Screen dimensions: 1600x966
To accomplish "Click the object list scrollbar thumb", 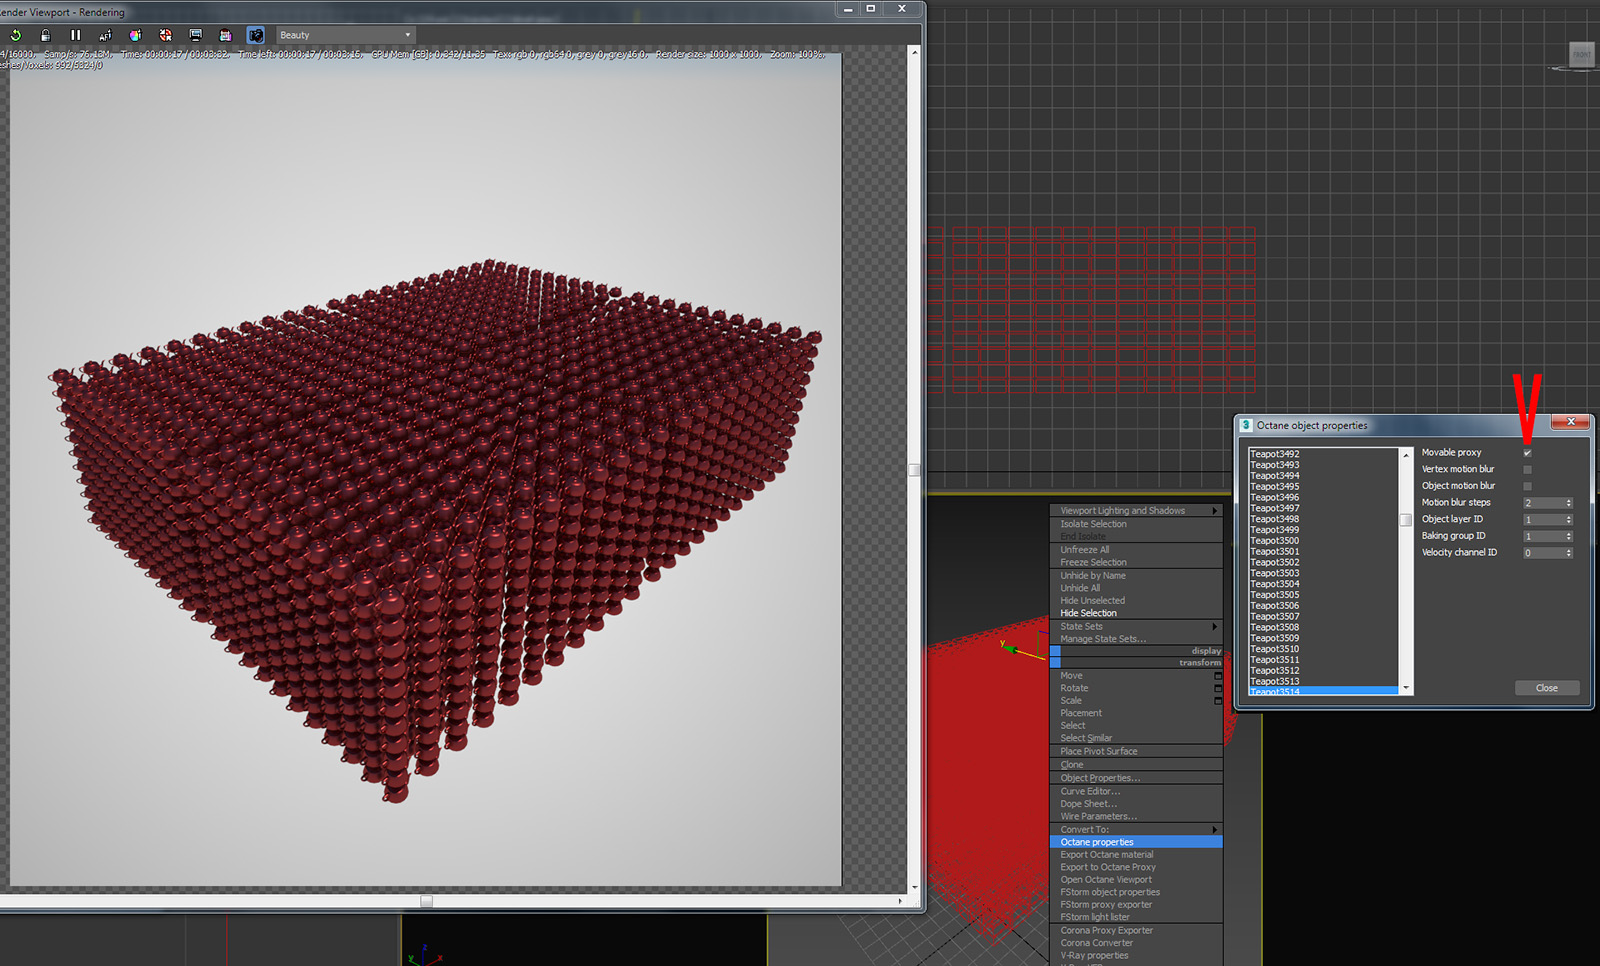I will pyautogui.click(x=1406, y=520).
